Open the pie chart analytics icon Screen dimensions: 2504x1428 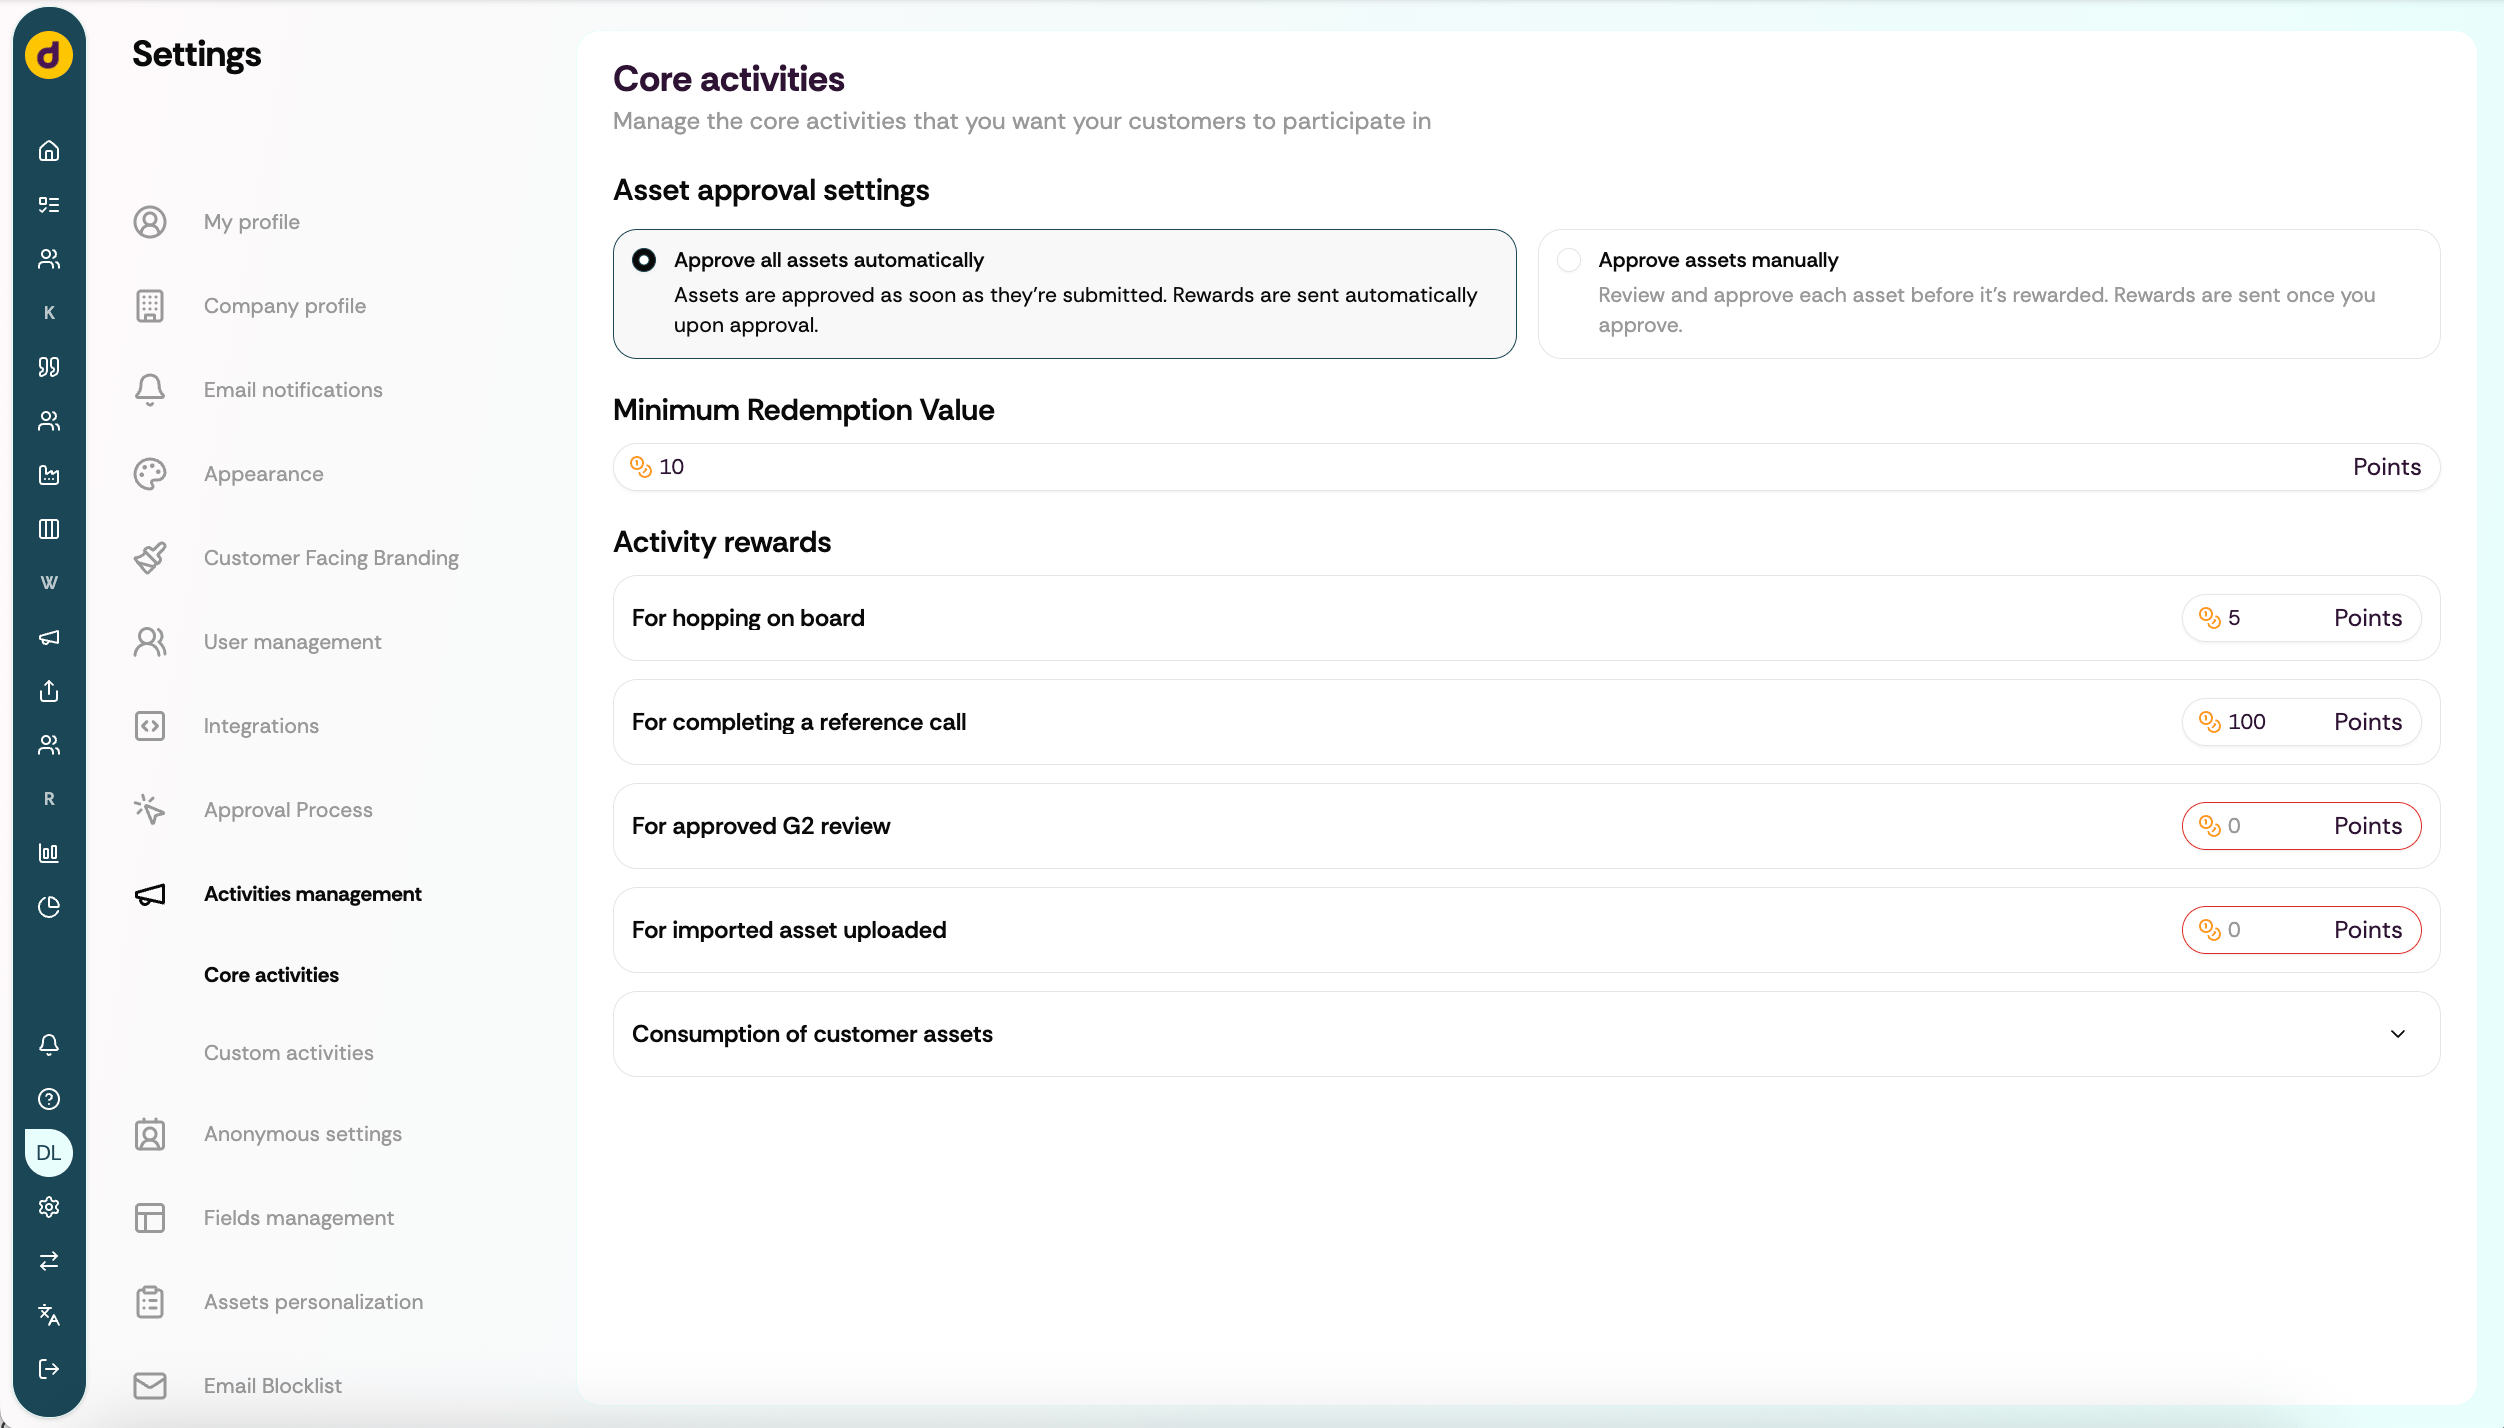(x=49, y=907)
